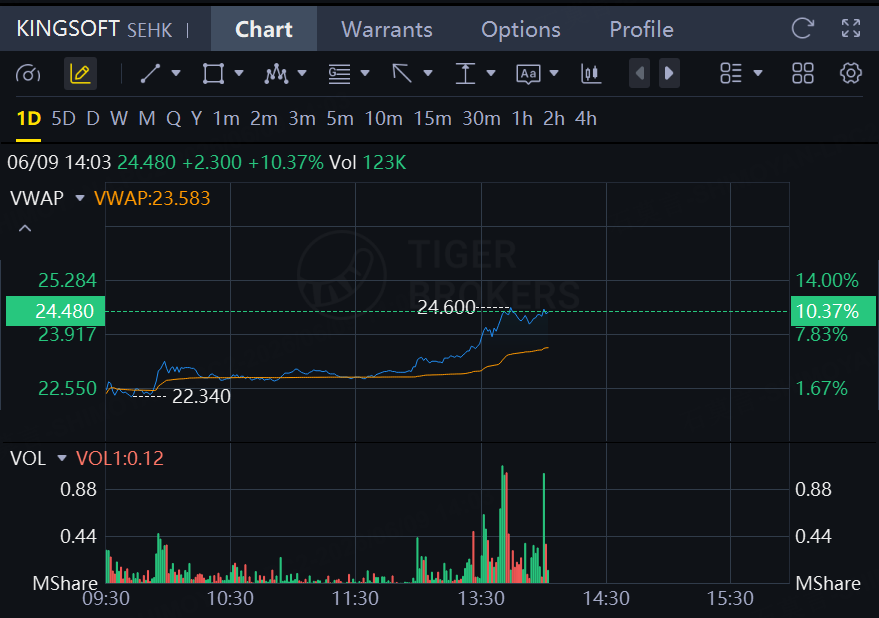Screen dimensions: 879x618
Task: Select the text annotation tool
Action: point(528,73)
